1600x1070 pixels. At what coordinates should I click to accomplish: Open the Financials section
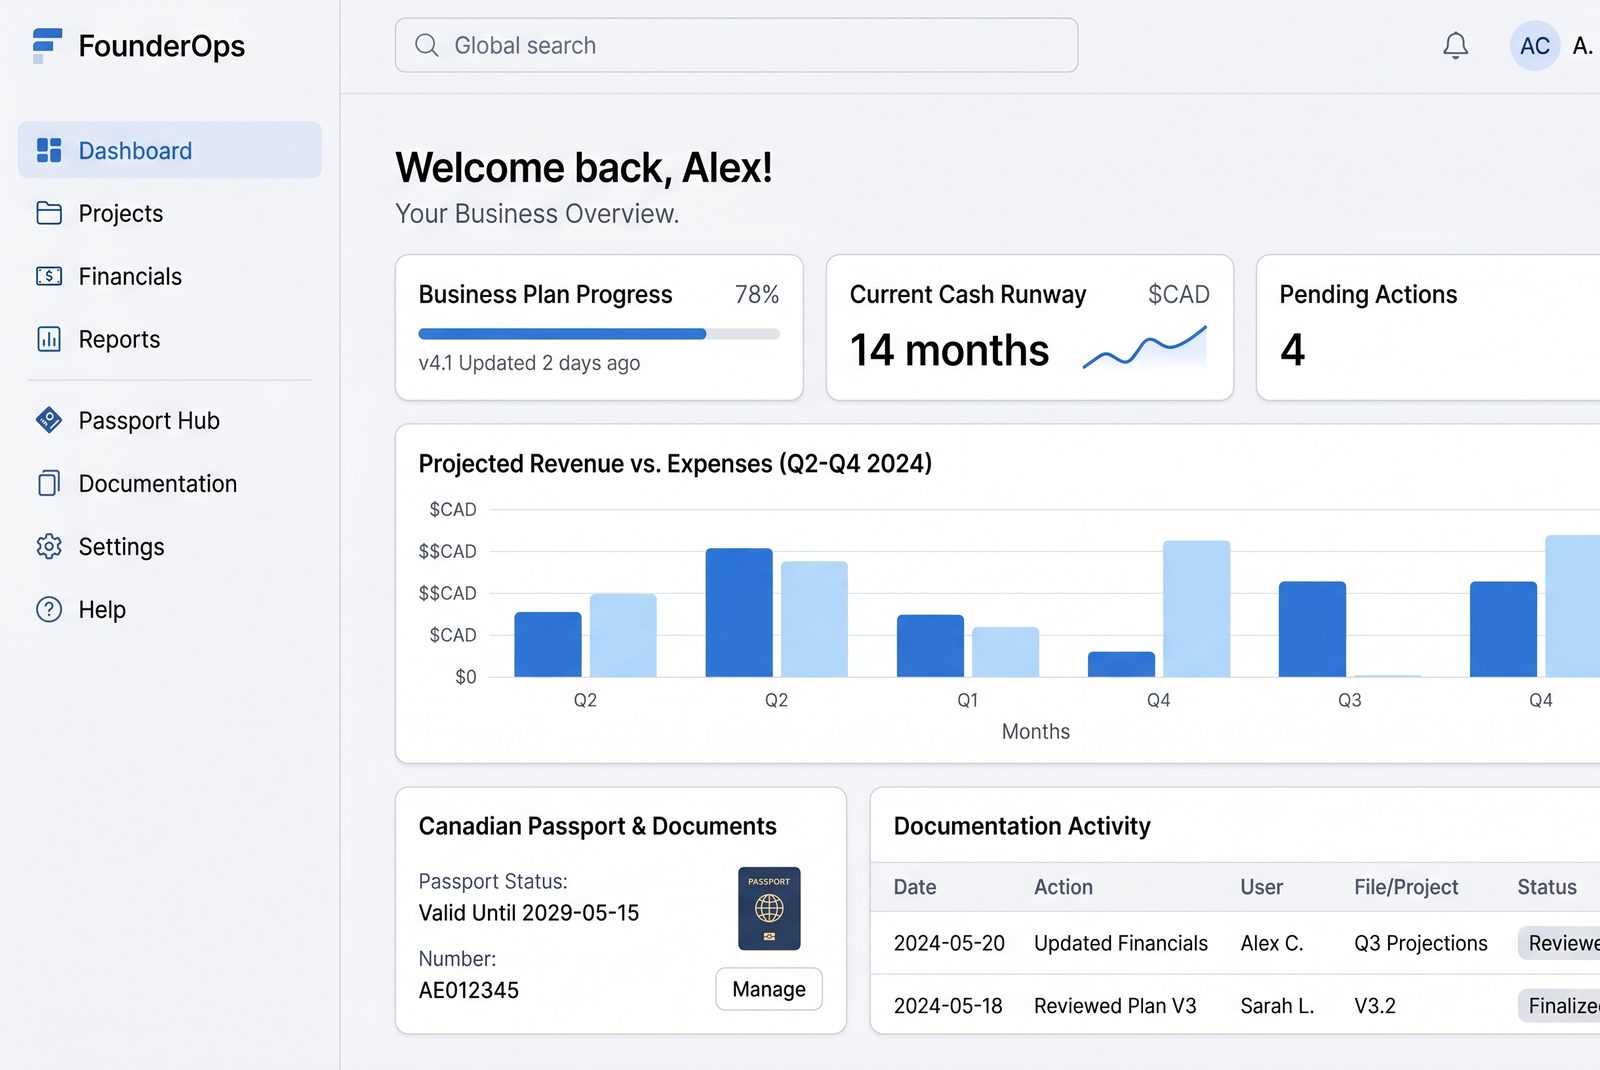[x=130, y=276]
